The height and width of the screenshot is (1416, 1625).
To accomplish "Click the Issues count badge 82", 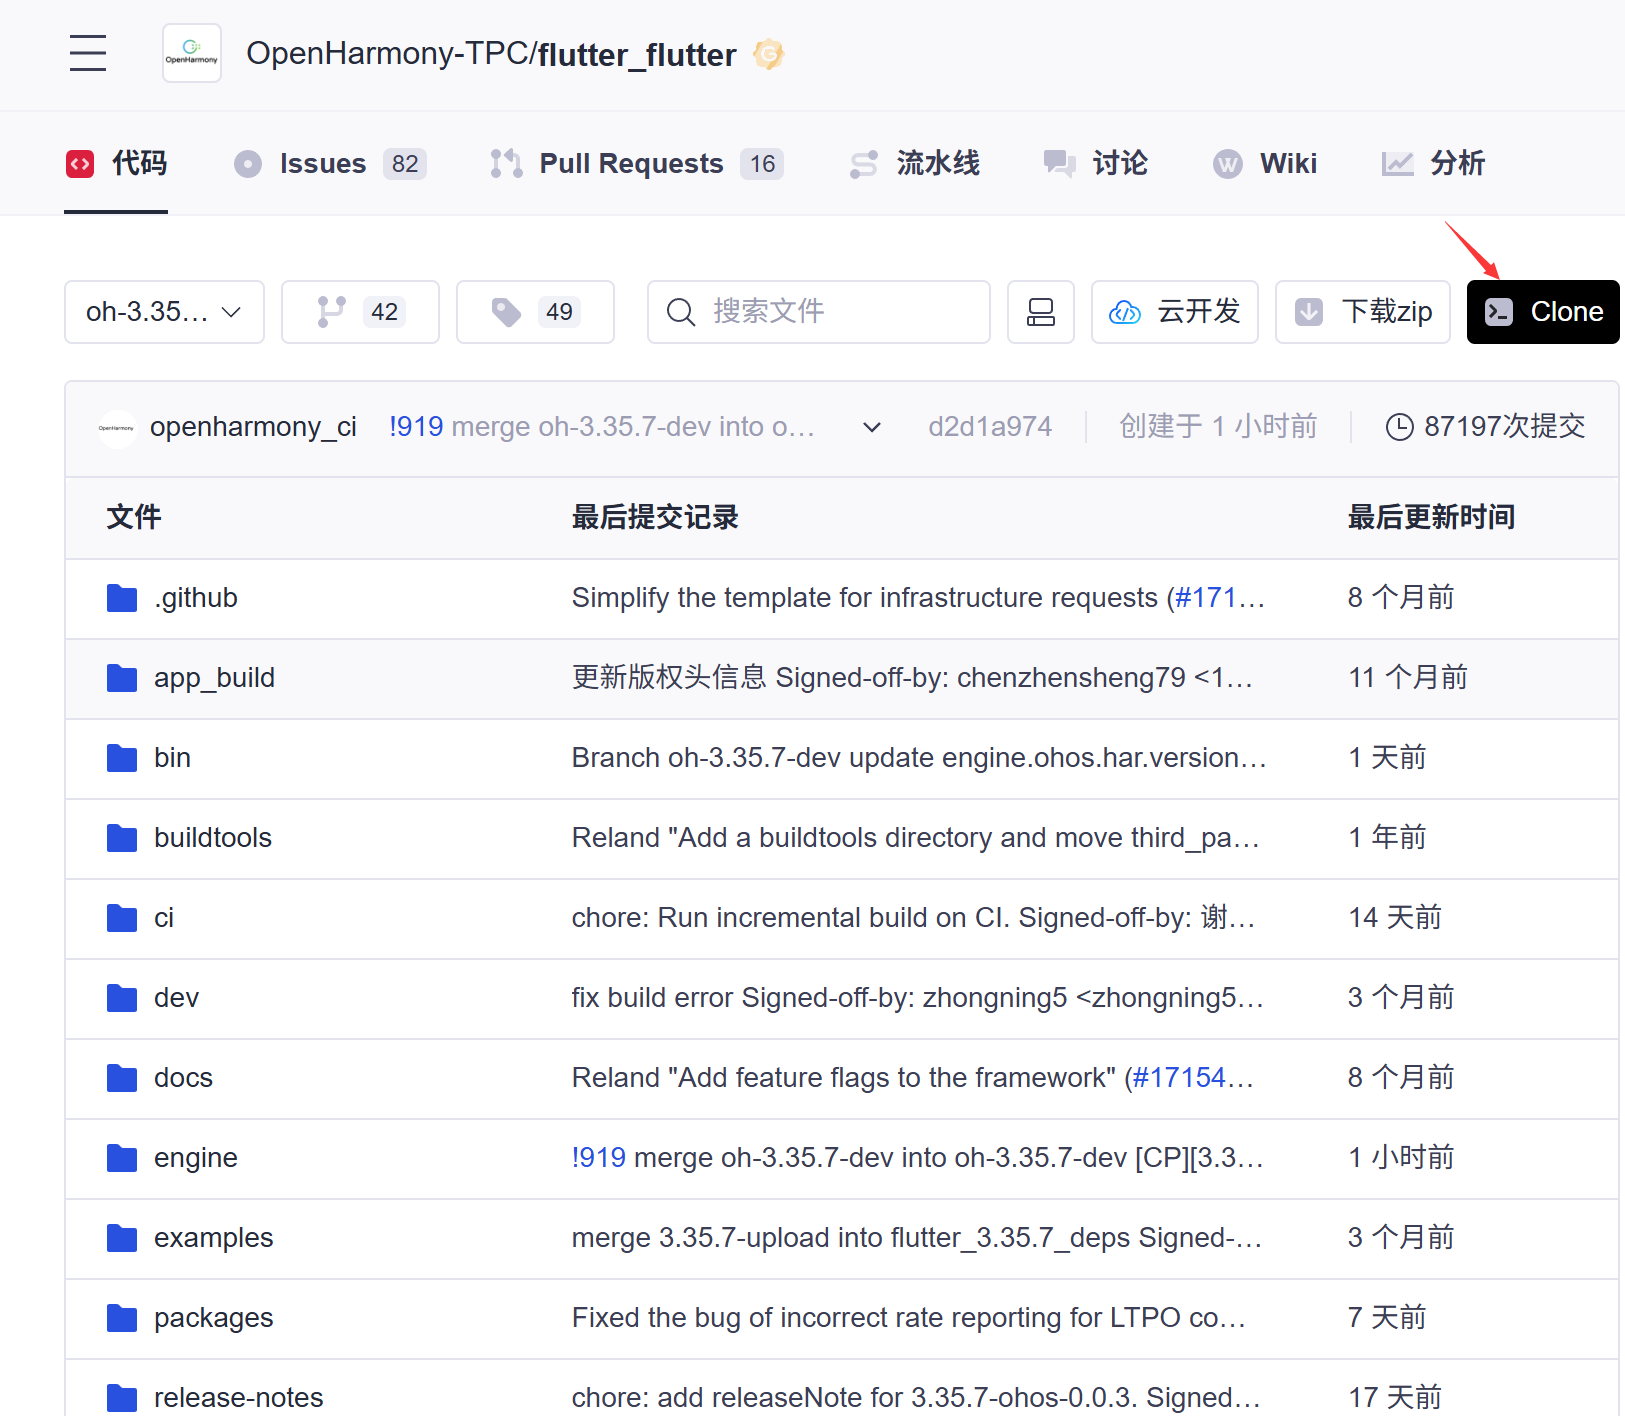I will pyautogui.click(x=405, y=164).
